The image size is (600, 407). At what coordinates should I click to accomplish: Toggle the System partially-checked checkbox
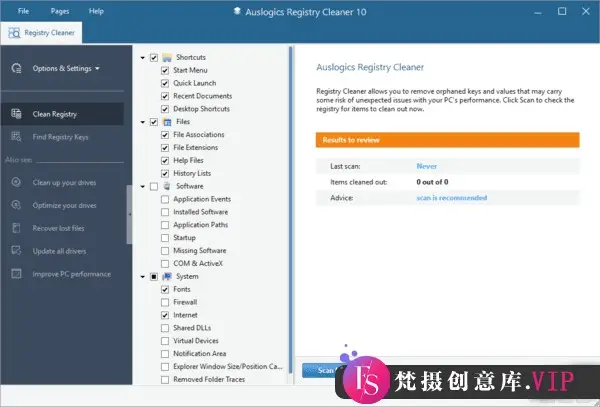154,277
